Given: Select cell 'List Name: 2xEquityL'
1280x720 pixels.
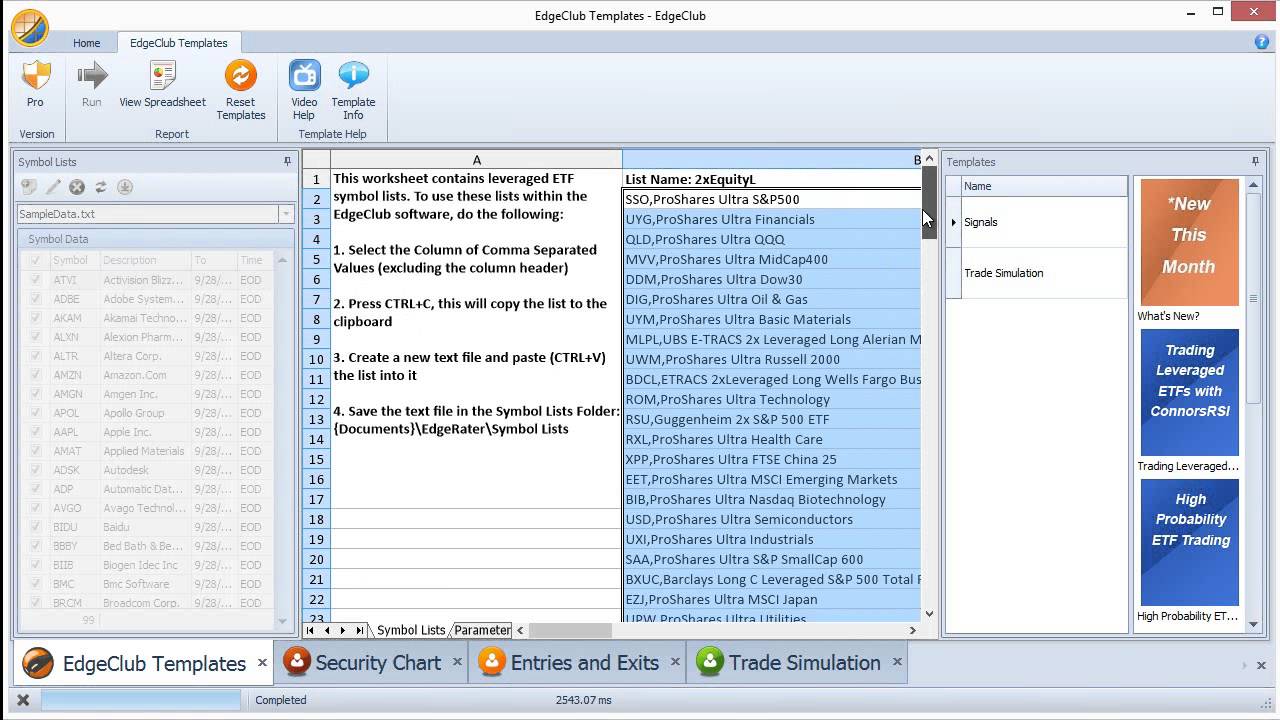Looking at the screenshot, I should 772,179.
